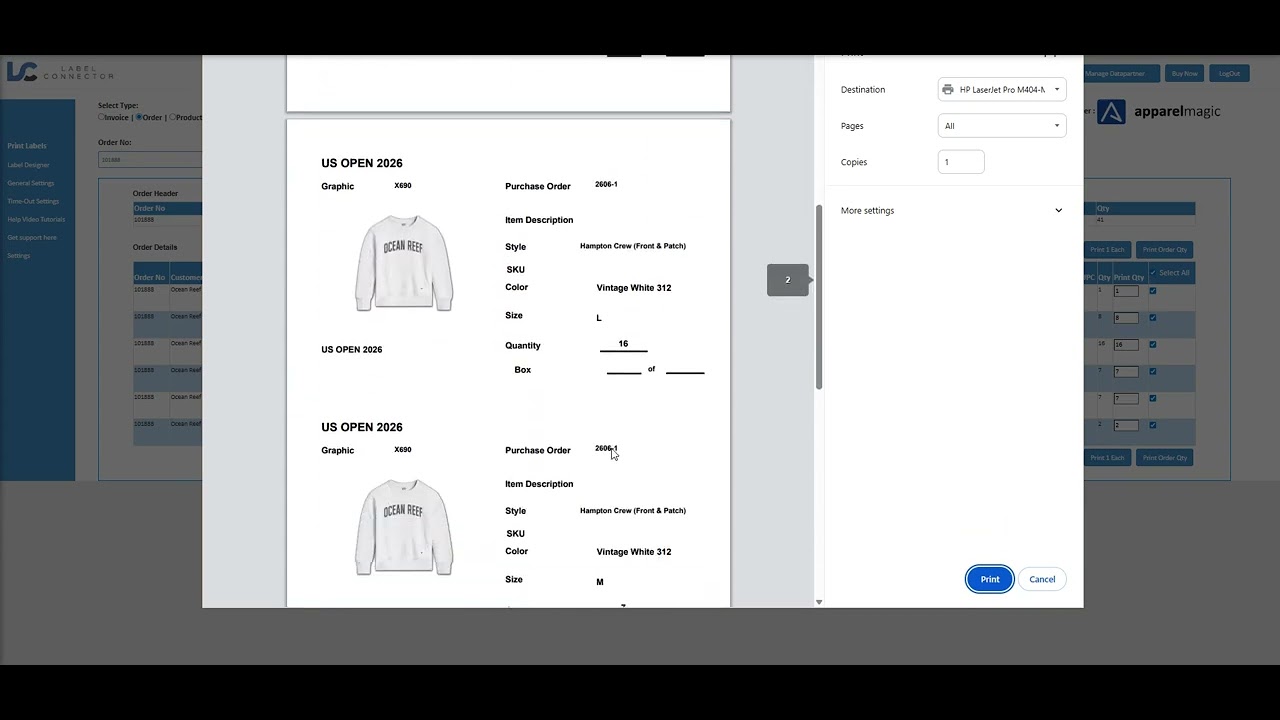Open the Destination printer dropdown
The image size is (1280, 720).
click(x=1002, y=89)
